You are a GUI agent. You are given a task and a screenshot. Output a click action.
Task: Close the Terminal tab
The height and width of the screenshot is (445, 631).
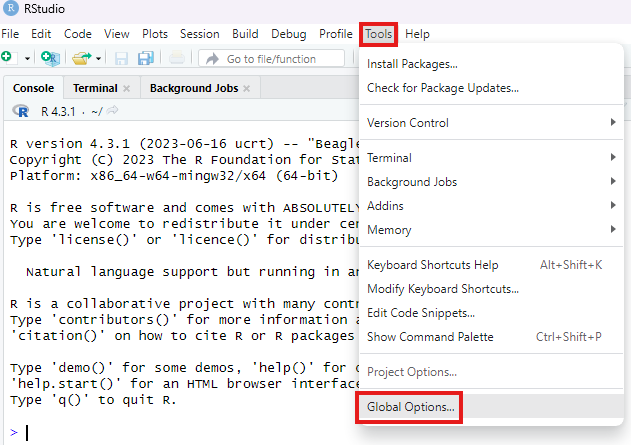pos(126,88)
